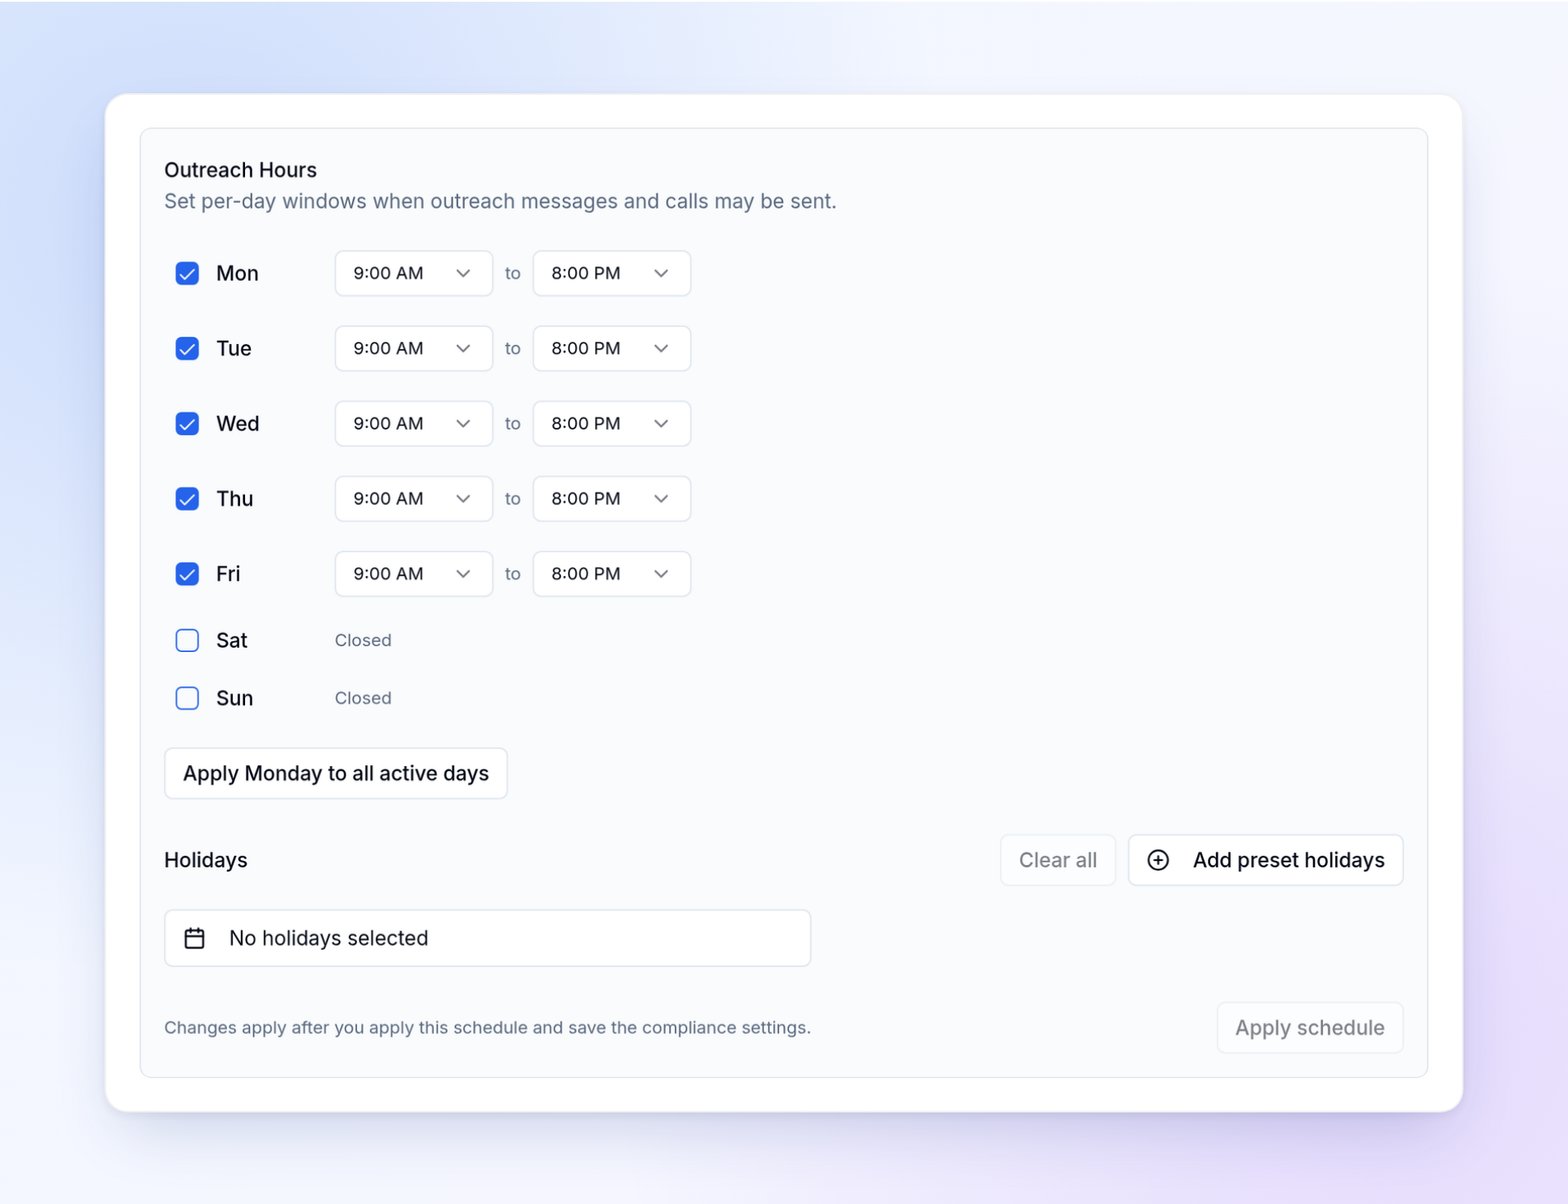The image size is (1568, 1204).
Task: Click the Clear all button
Action: click(x=1057, y=860)
